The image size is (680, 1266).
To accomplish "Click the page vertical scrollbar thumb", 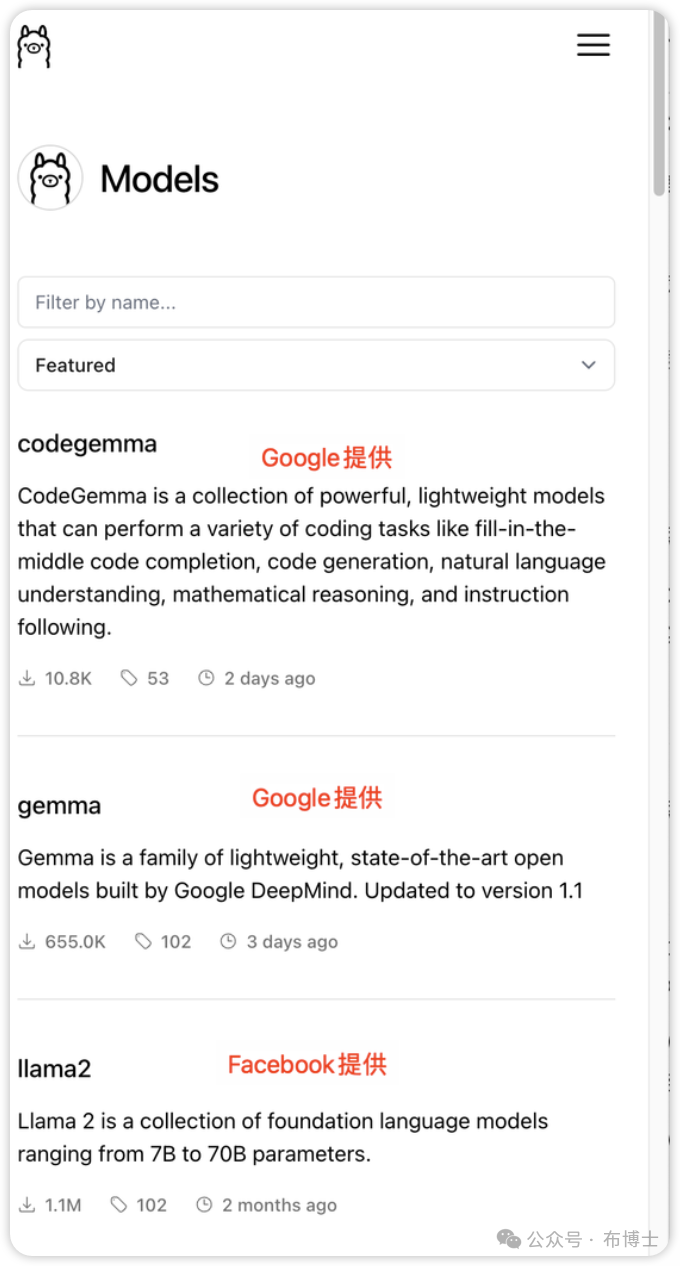I will [x=659, y=110].
